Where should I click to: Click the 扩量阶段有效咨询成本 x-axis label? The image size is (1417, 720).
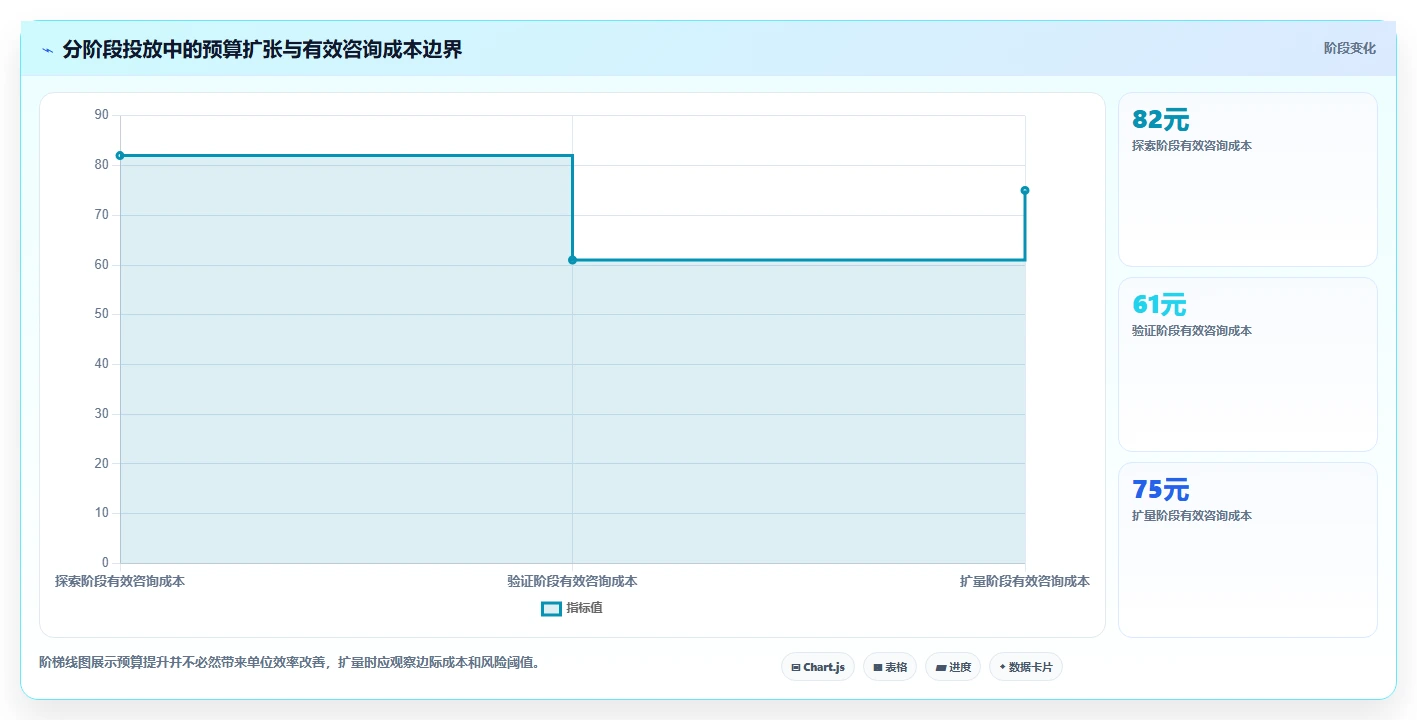click(1025, 581)
